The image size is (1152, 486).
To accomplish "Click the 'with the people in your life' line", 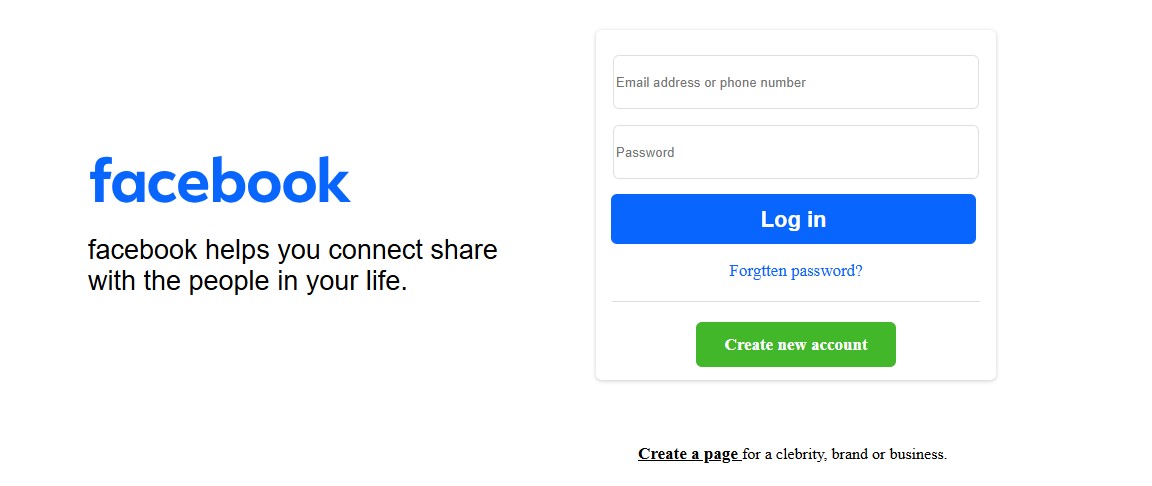I will point(248,281).
